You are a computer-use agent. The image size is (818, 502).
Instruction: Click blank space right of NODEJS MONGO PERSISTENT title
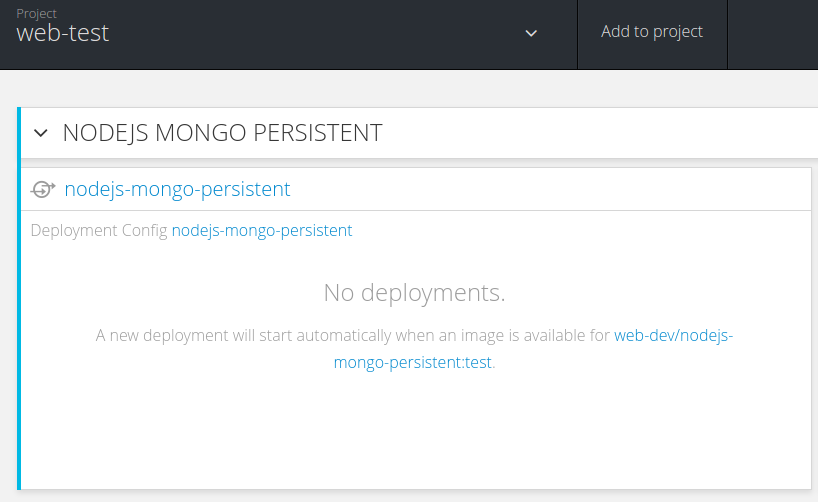(x=600, y=133)
